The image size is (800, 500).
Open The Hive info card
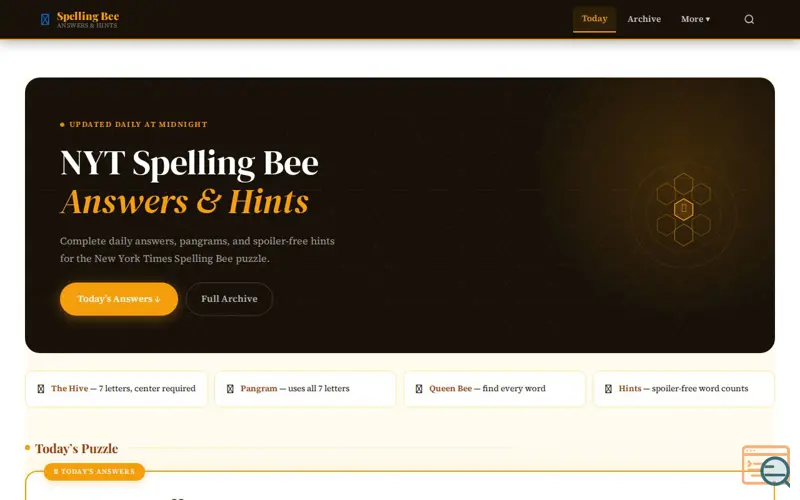point(116,389)
